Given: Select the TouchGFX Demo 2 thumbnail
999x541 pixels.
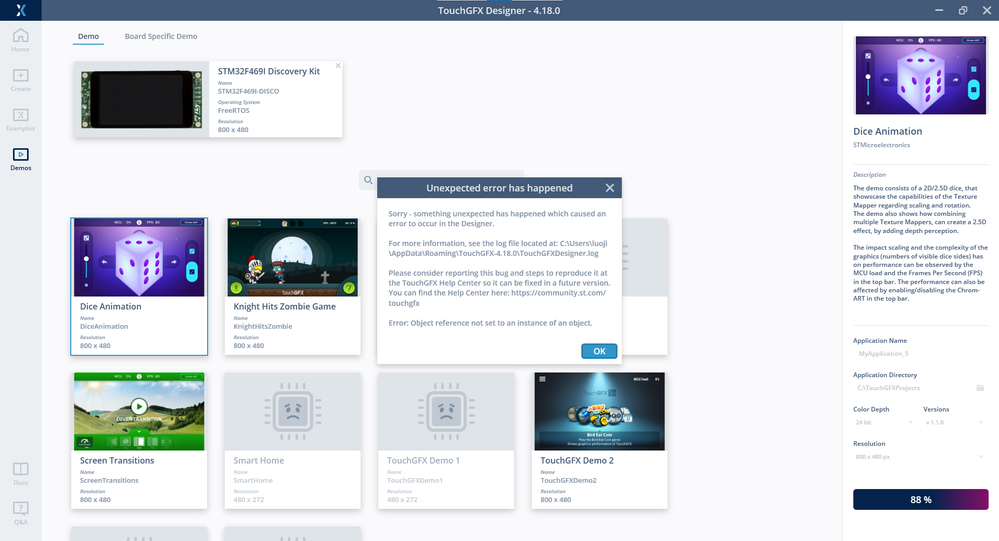Looking at the screenshot, I should (x=600, y=412).
